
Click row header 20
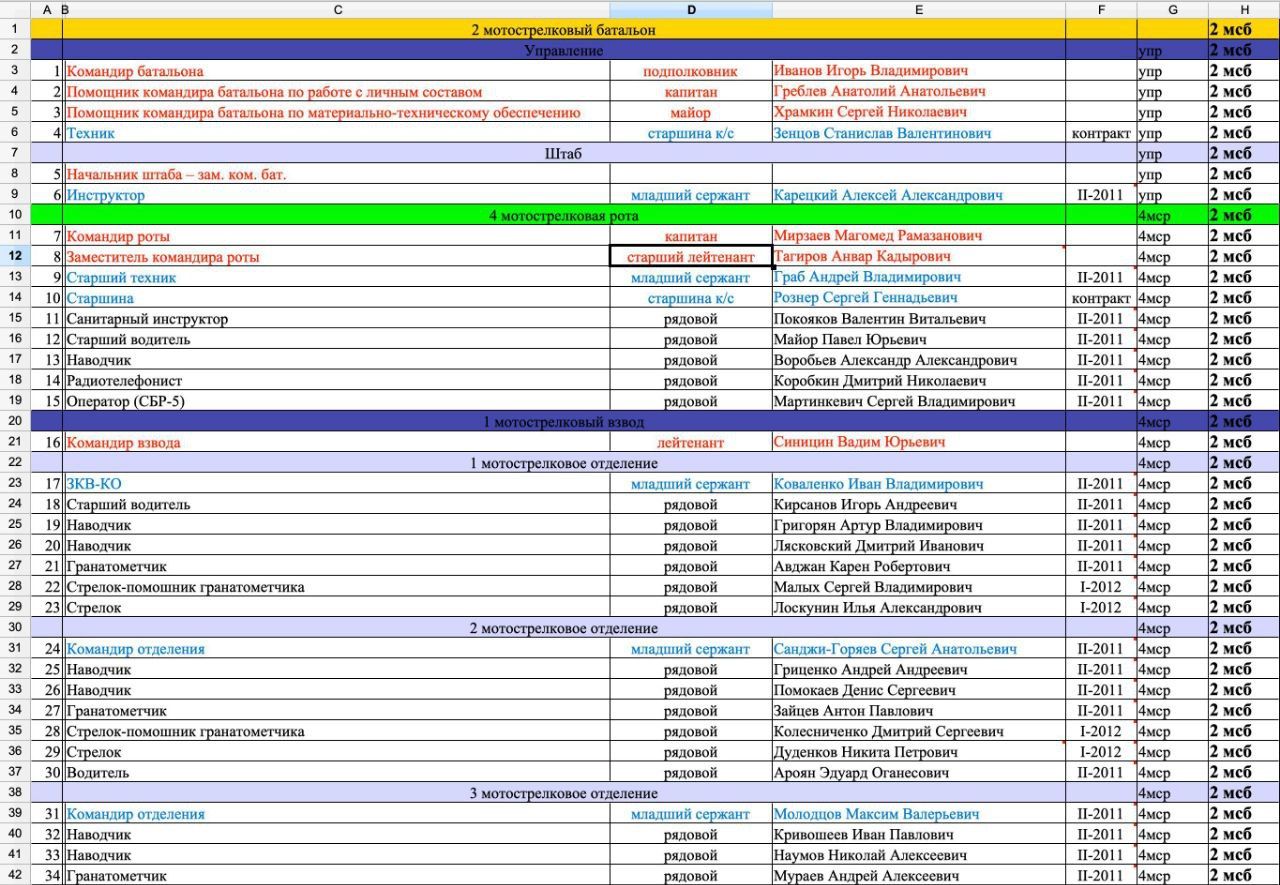click(15, 422)
